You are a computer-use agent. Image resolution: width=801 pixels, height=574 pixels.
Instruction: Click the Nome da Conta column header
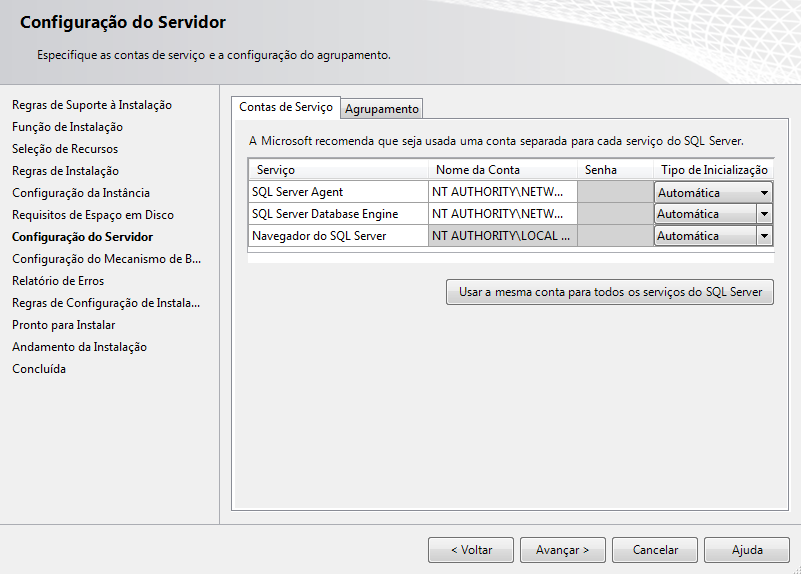[x=503, y=170]
